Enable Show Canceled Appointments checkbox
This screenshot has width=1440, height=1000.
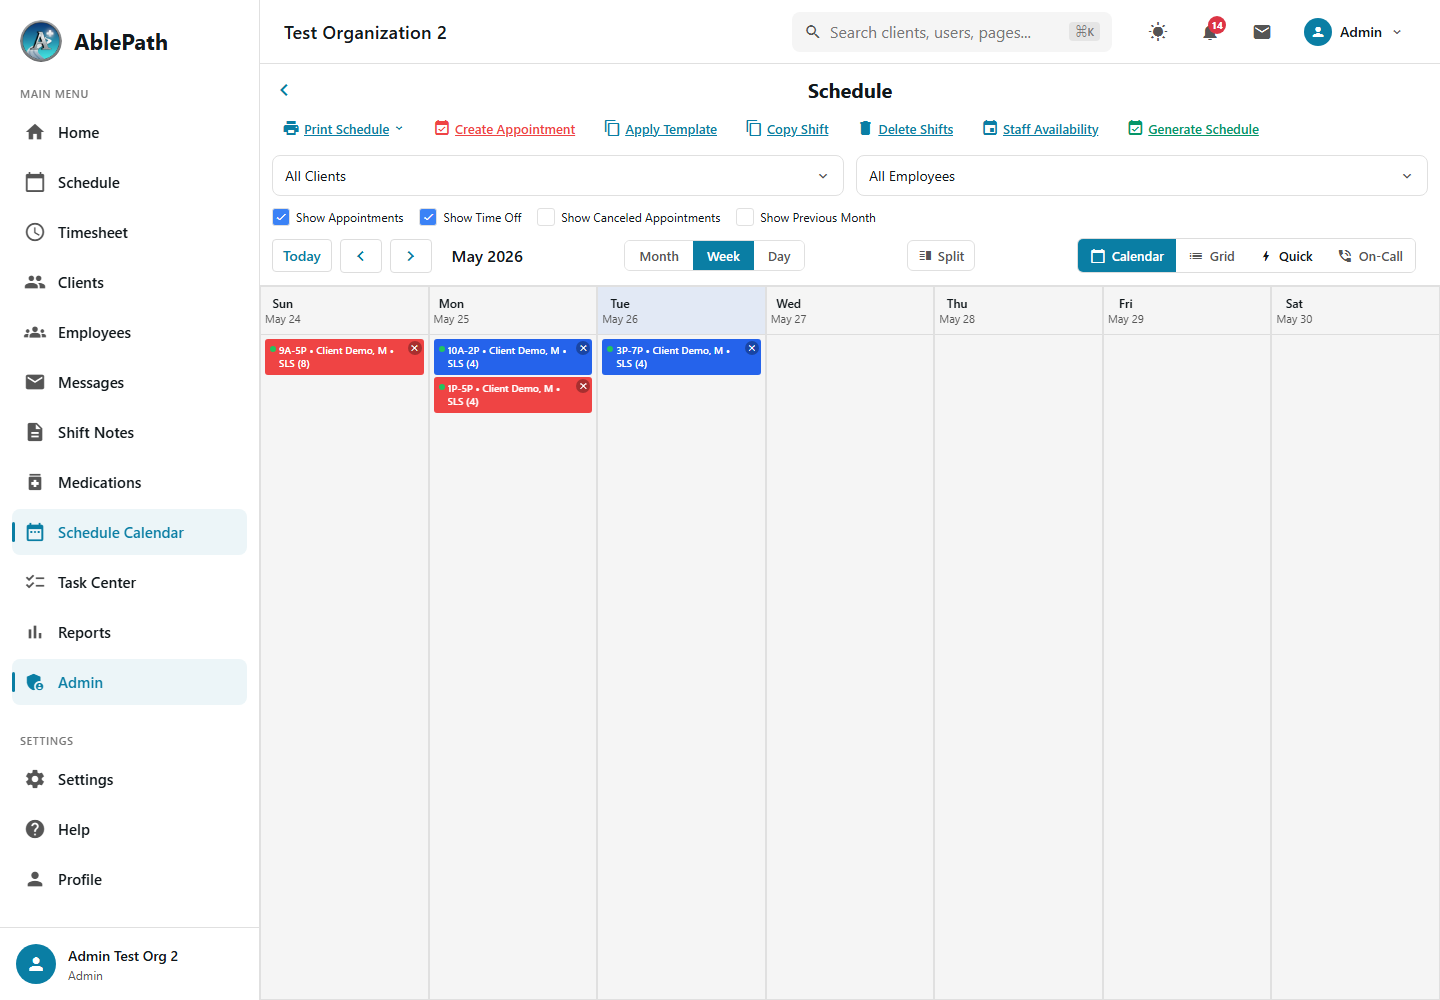click(x=546, y=217)
